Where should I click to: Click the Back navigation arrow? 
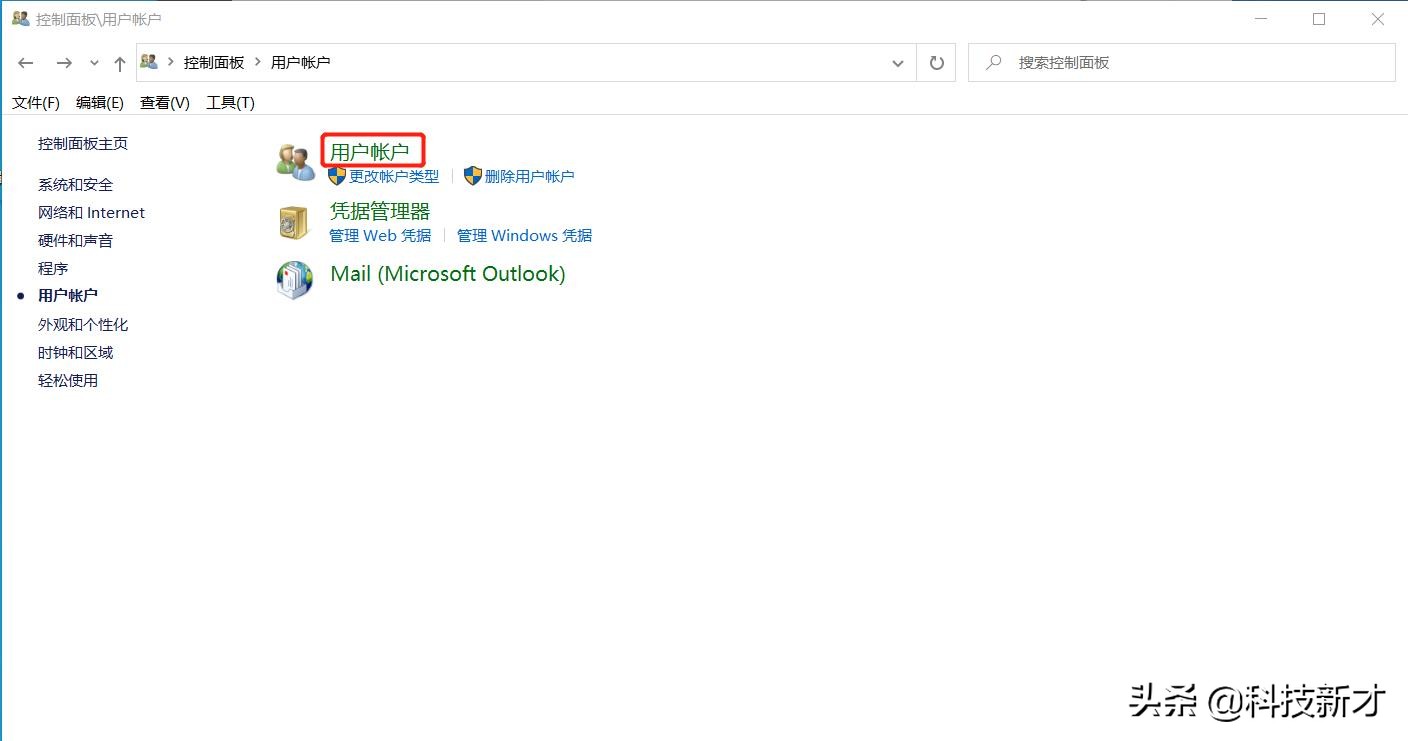(x=26, y=63)
